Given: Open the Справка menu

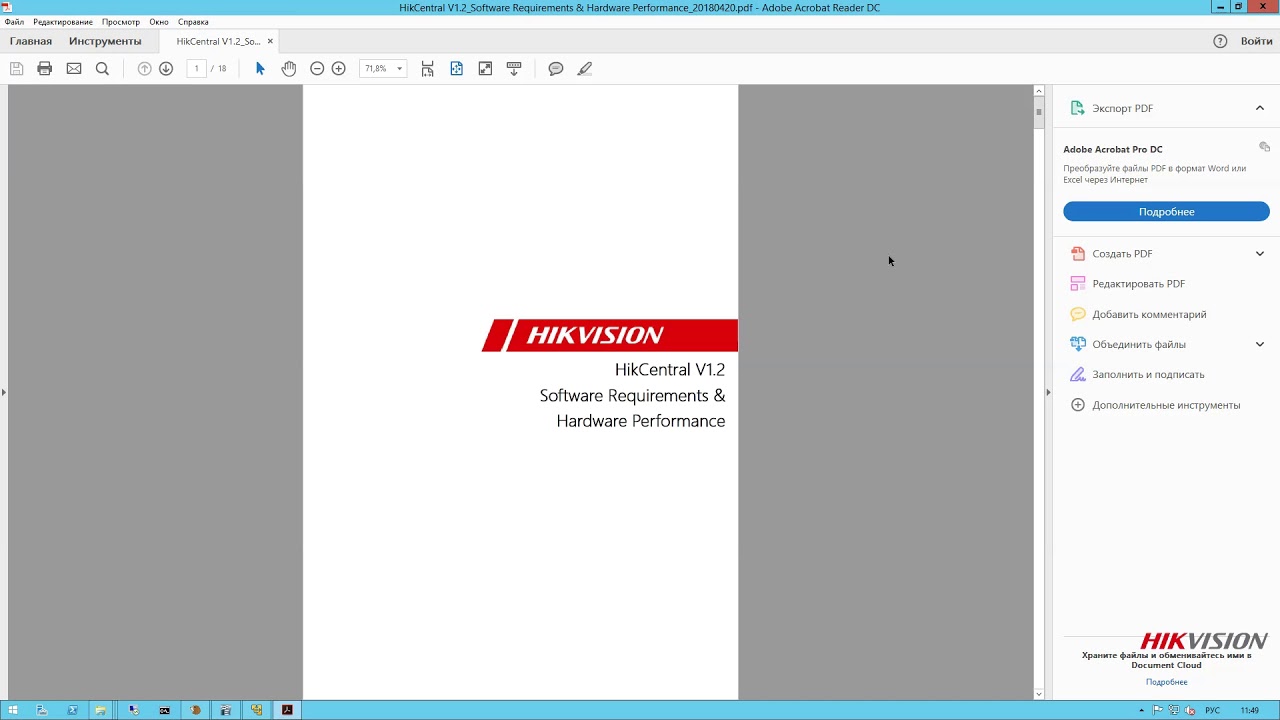Looking at the screenshot, I should pos(193,22).
